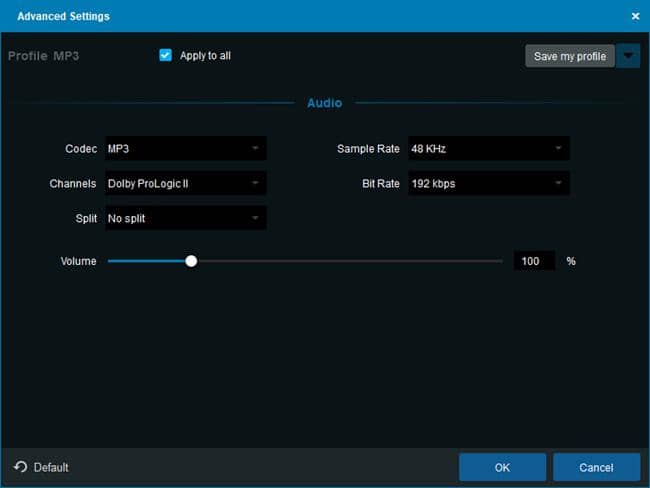Viewport: 650px width, 488px height.
Task: Confirm settings with OK button
Action: (502, 467)
